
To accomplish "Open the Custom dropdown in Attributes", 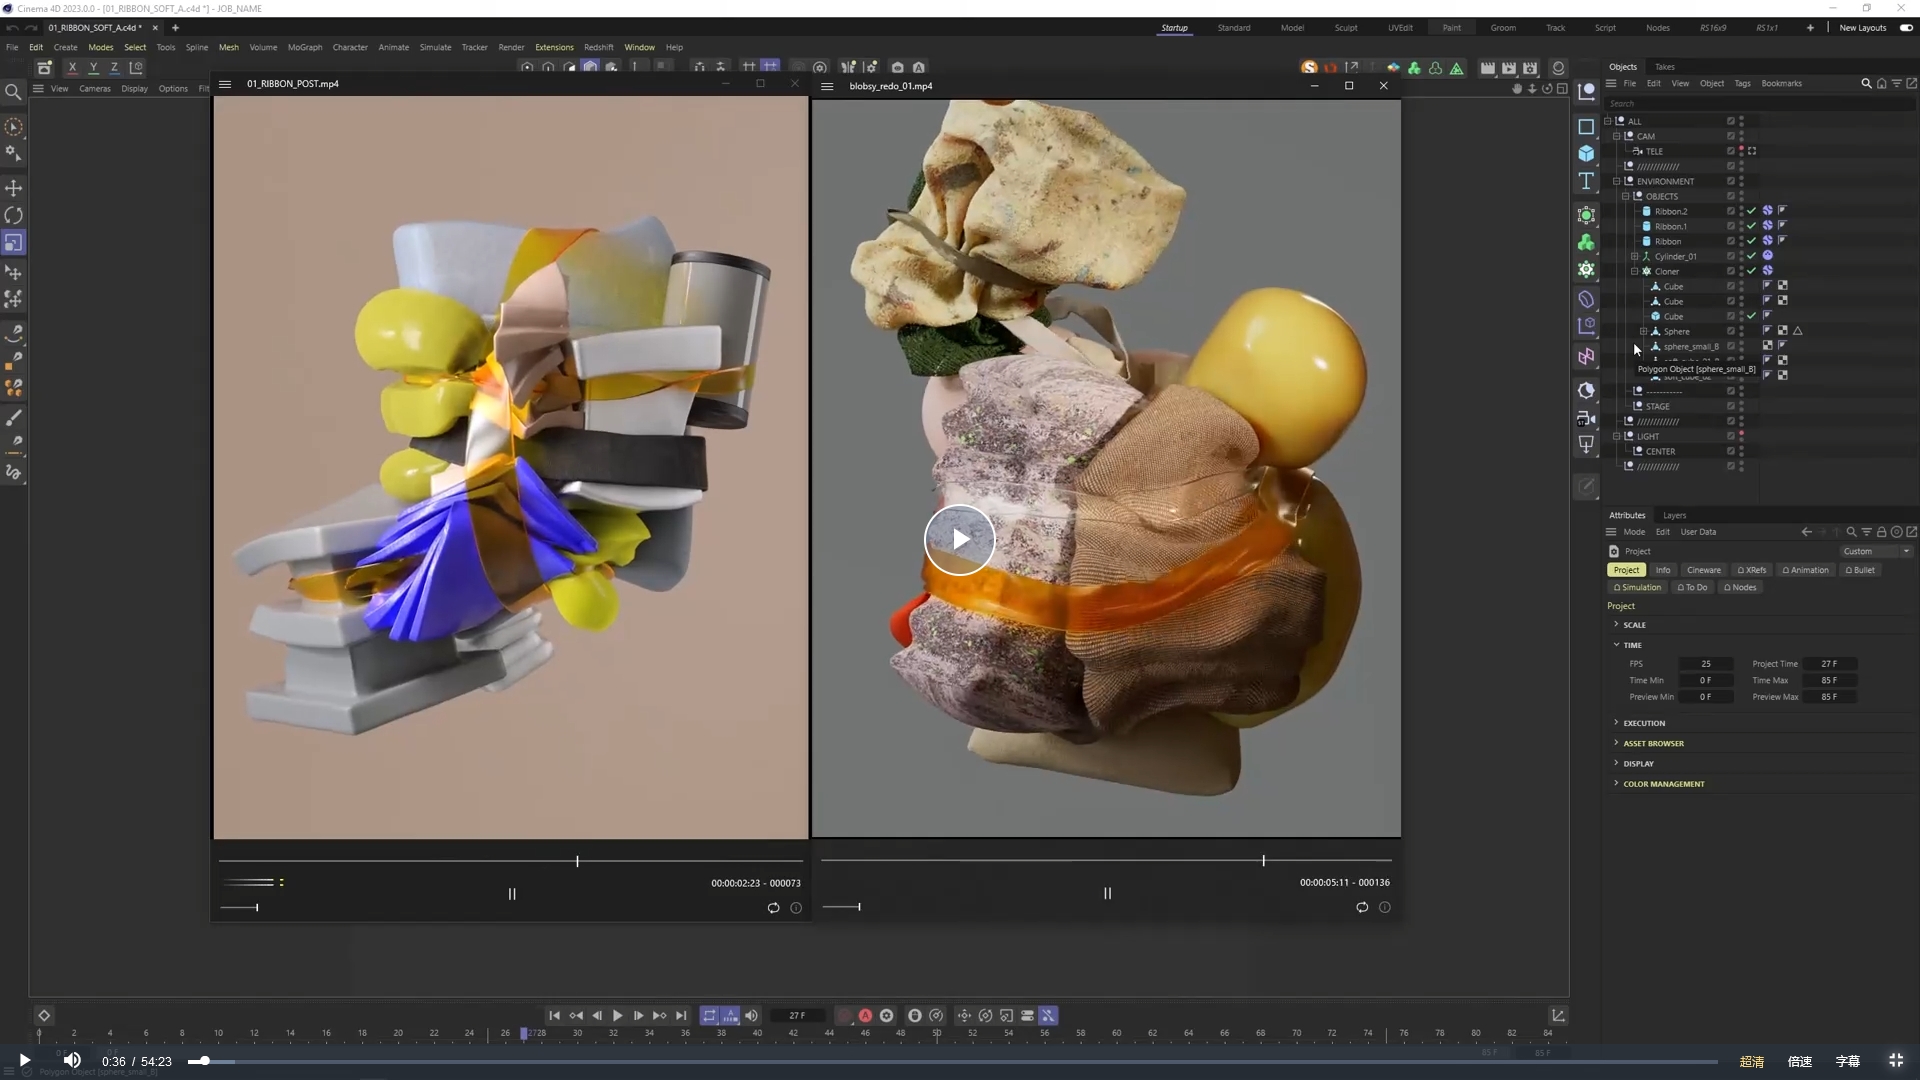I will tap(1876, 551).
